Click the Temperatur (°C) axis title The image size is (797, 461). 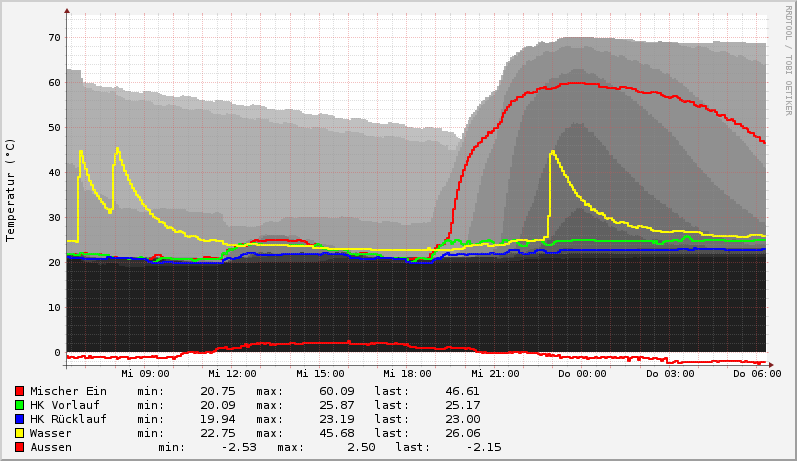[11, 189]
